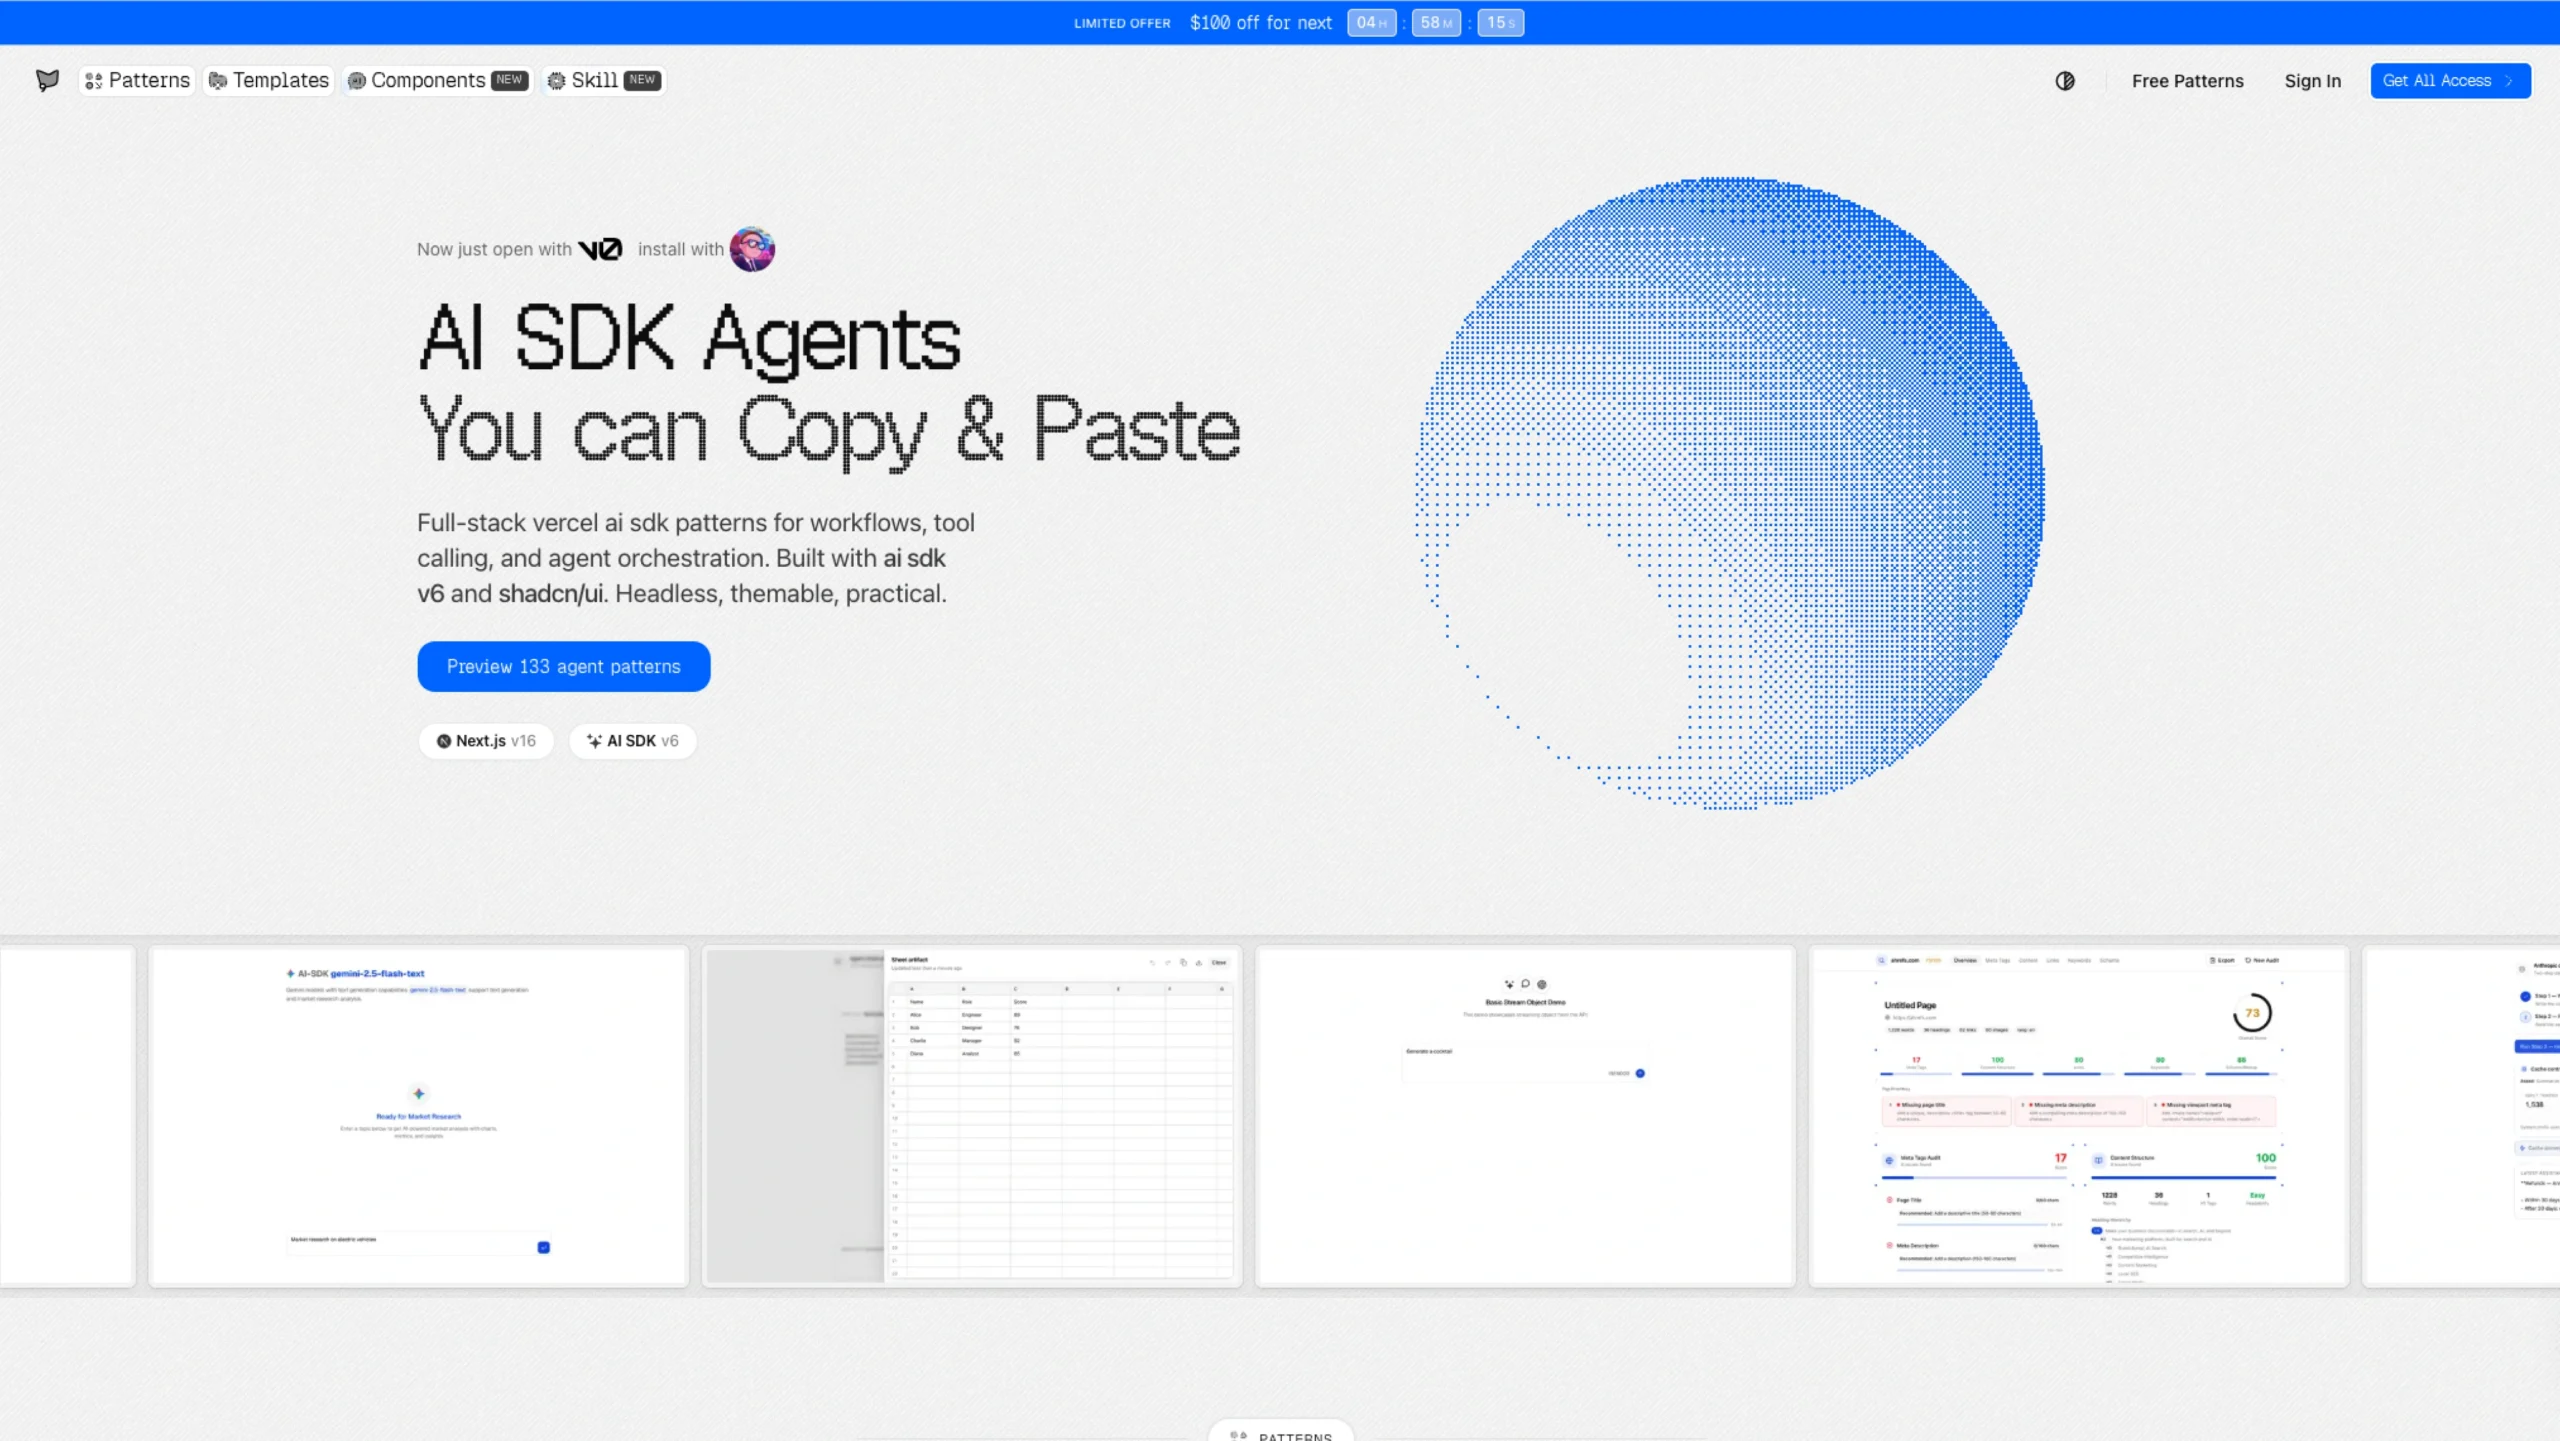
Task: Click the Sign In link
Action: tap(2312, 81)
